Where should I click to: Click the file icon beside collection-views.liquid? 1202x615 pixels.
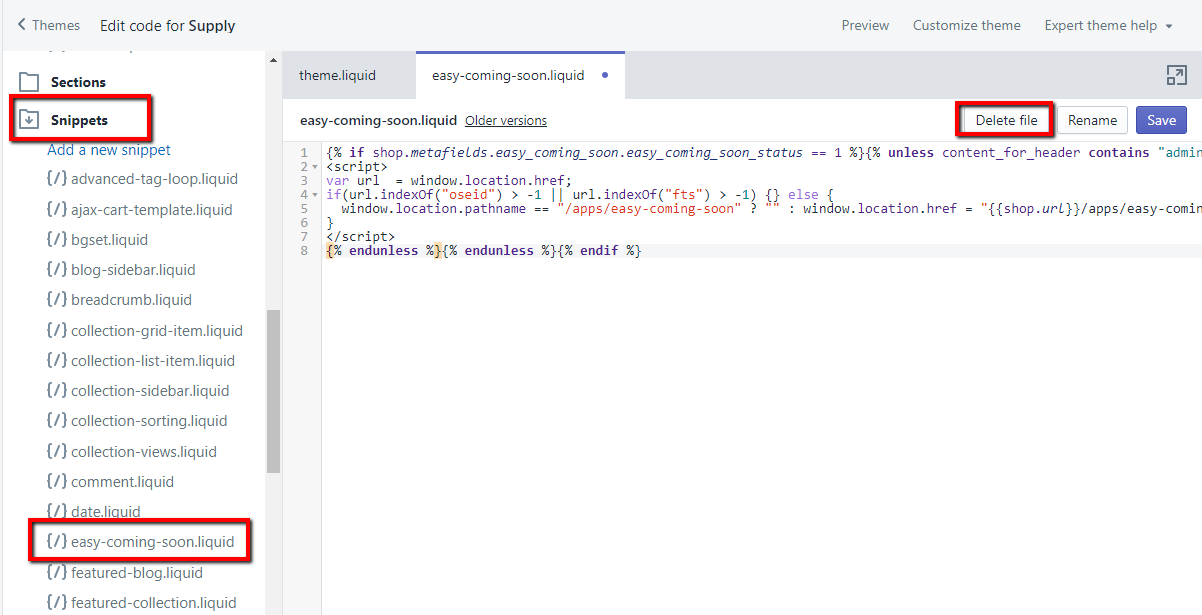(56, 452)
